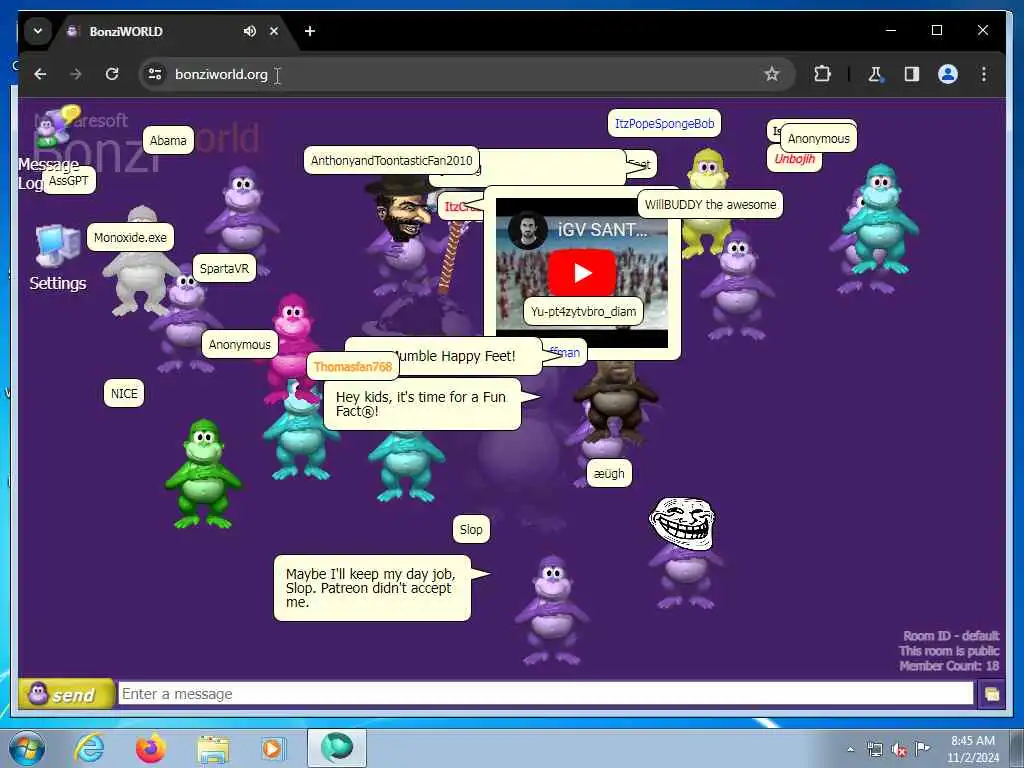Open the Extensions puzzle icon
This screenshot has height=768, width=1024.
(x=822, y=74)
